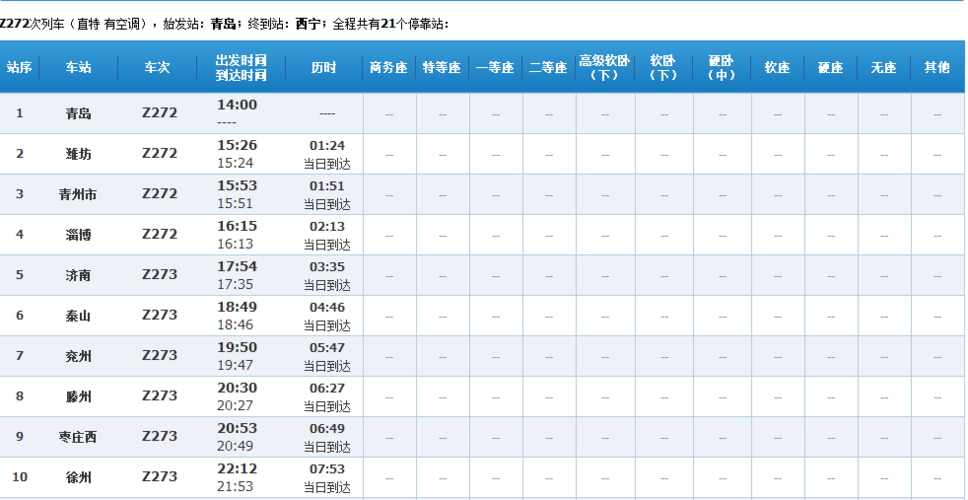This screenshot has width=968, height=500.
Task: Select the 枣庄西 station link
Action: click(78, 437)
